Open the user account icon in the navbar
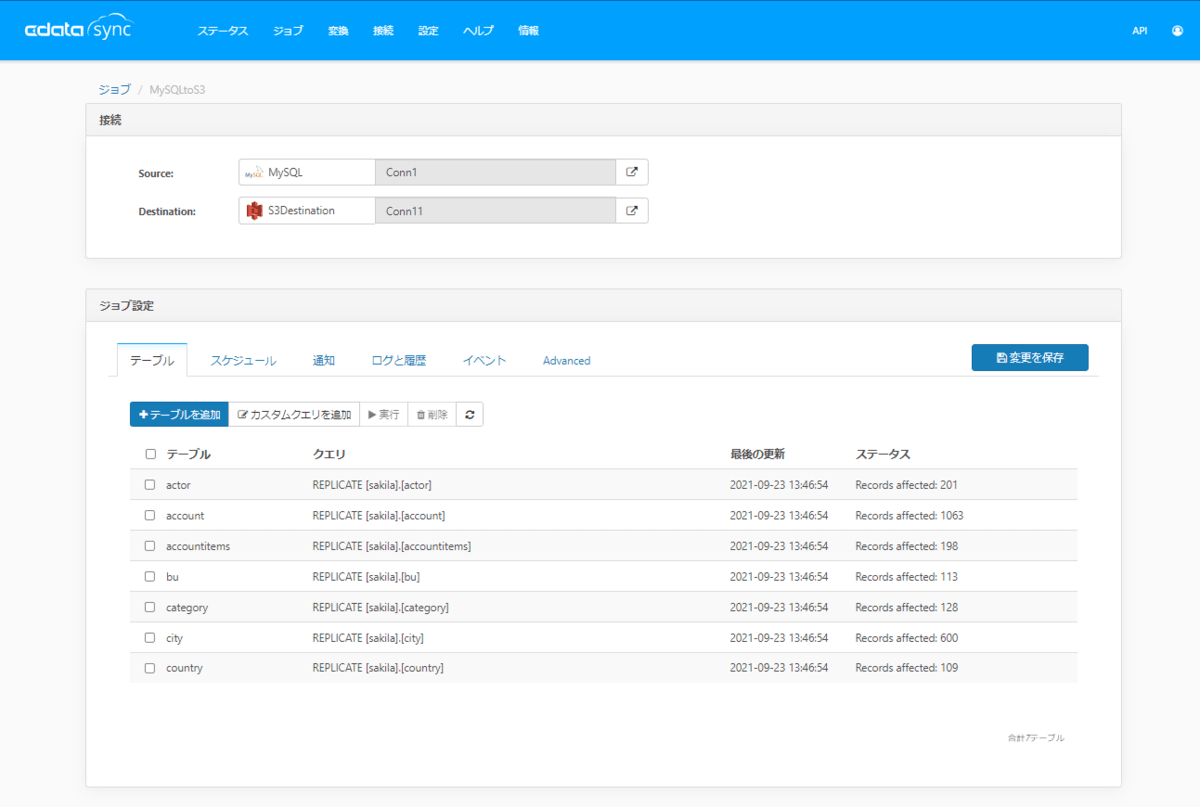1200x807 pixels. click(x=1176, y=30)
